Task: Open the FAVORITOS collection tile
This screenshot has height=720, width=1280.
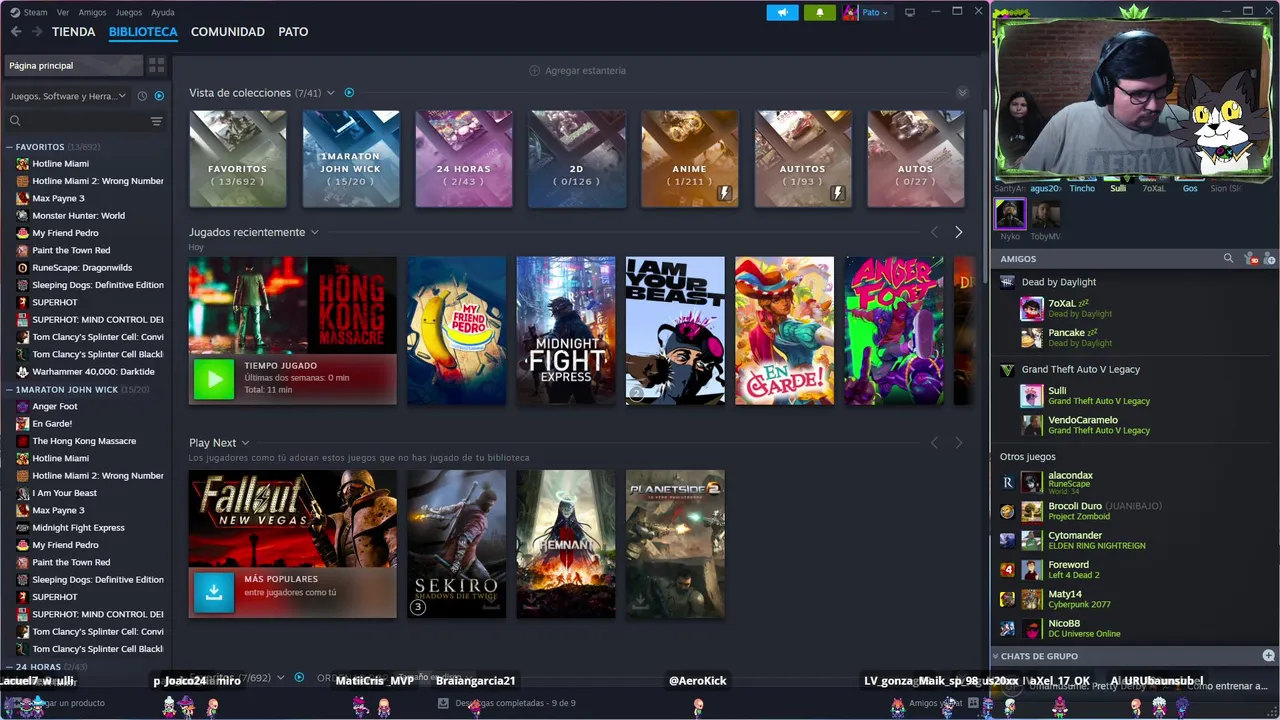Action: 238,159
